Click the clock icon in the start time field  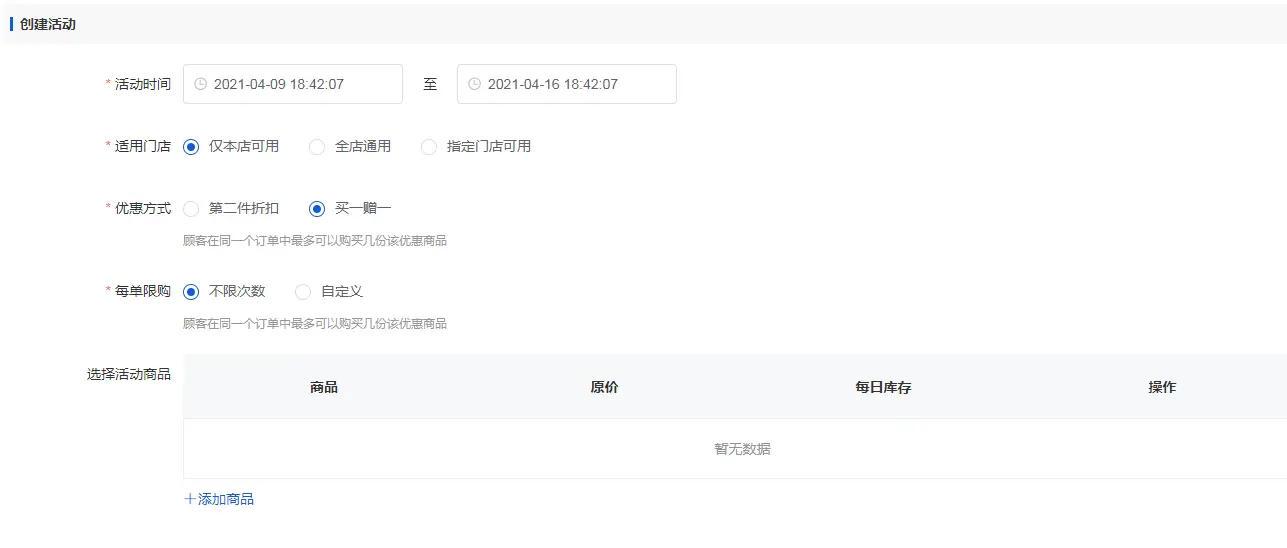pos(200,84)
